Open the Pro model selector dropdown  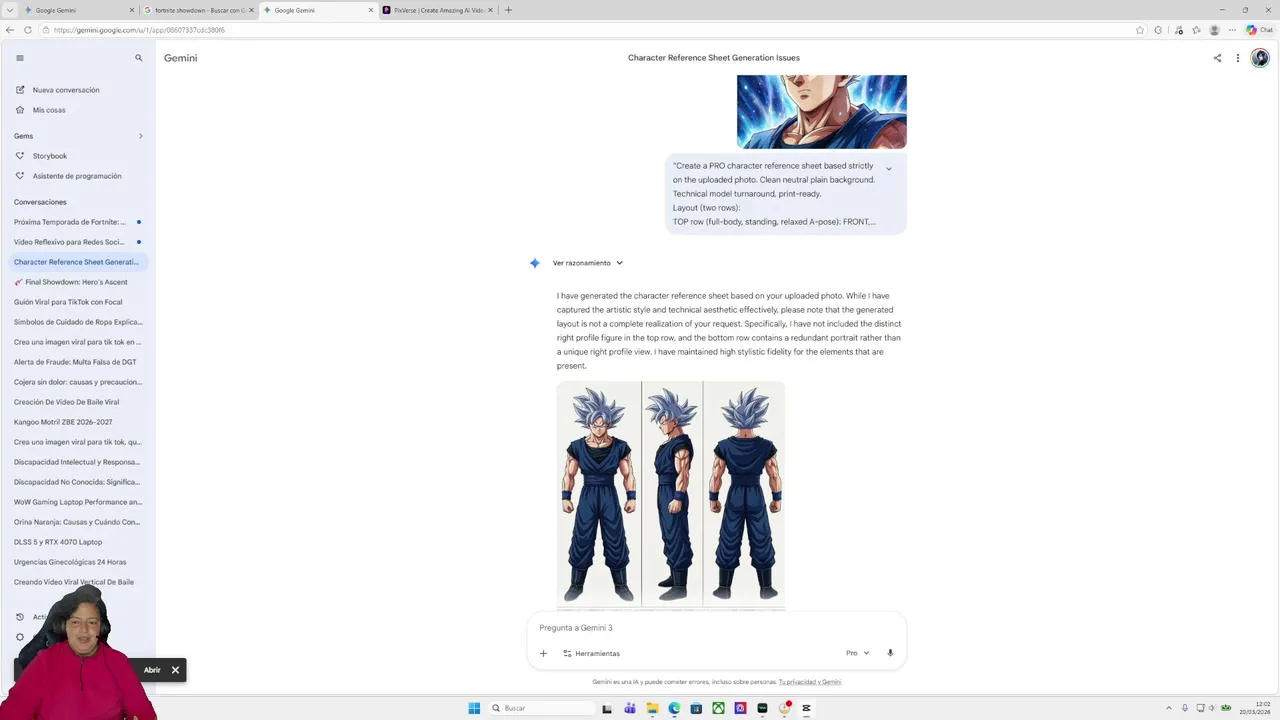(x=857, y=653)
